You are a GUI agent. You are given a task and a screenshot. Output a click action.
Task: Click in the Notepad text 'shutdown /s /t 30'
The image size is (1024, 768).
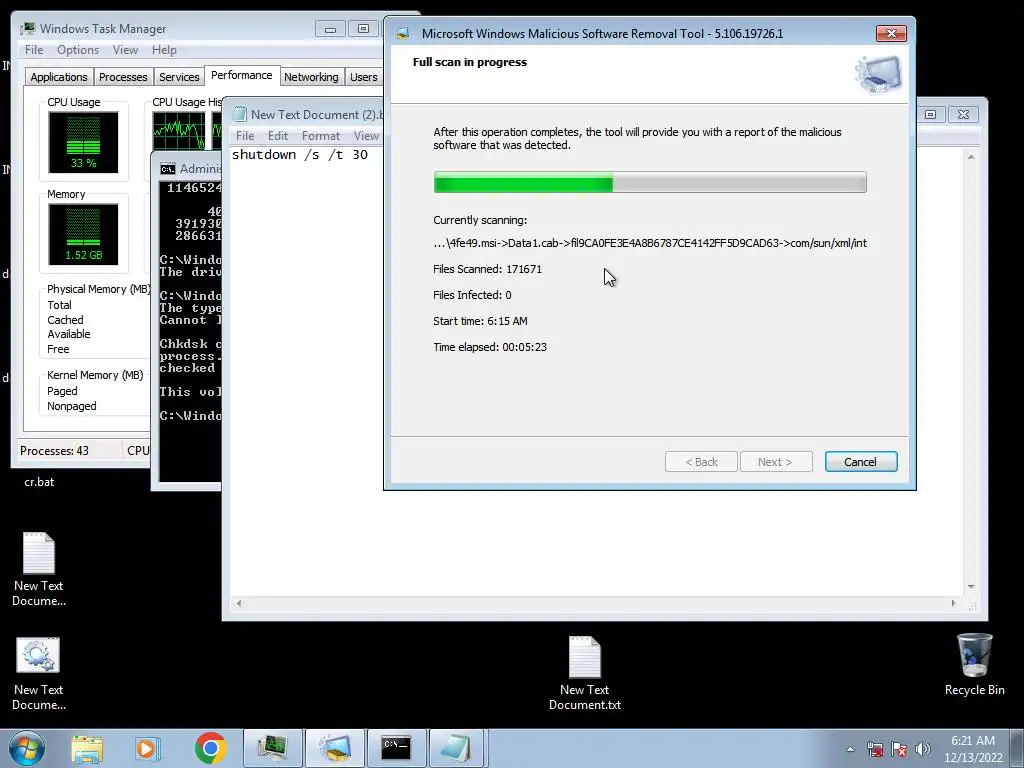pyautogui.click(x=300, y=155)
